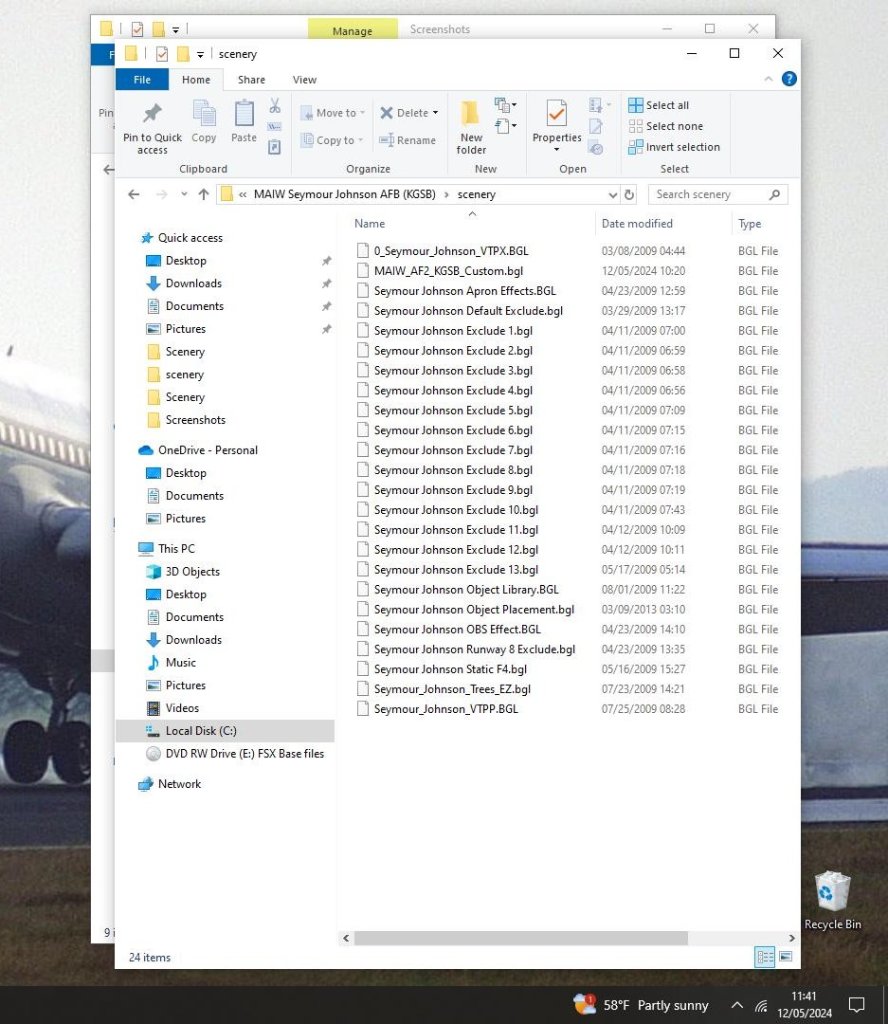Image resolution: width=888 pixels, height=1024 pixels.
Task: Click the Help question mark icon
Action: point(789,79)
